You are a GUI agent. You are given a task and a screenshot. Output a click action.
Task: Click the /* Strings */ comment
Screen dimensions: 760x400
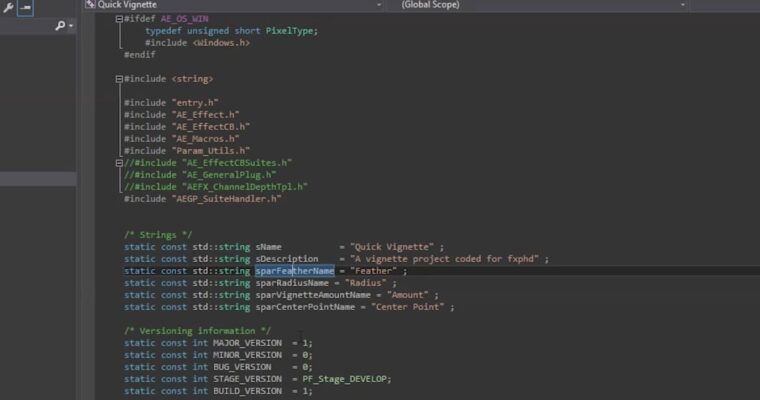coord(158,235)
